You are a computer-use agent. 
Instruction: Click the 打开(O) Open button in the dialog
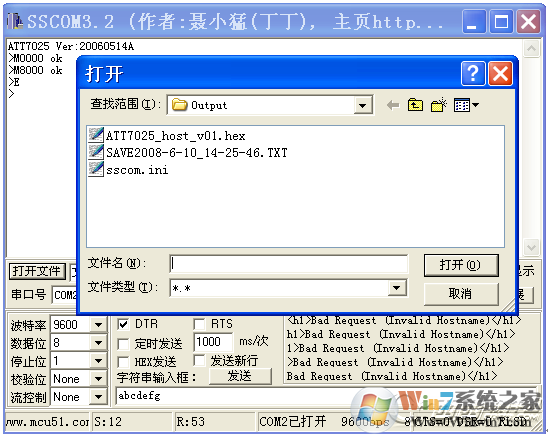(x=461, y=266)
